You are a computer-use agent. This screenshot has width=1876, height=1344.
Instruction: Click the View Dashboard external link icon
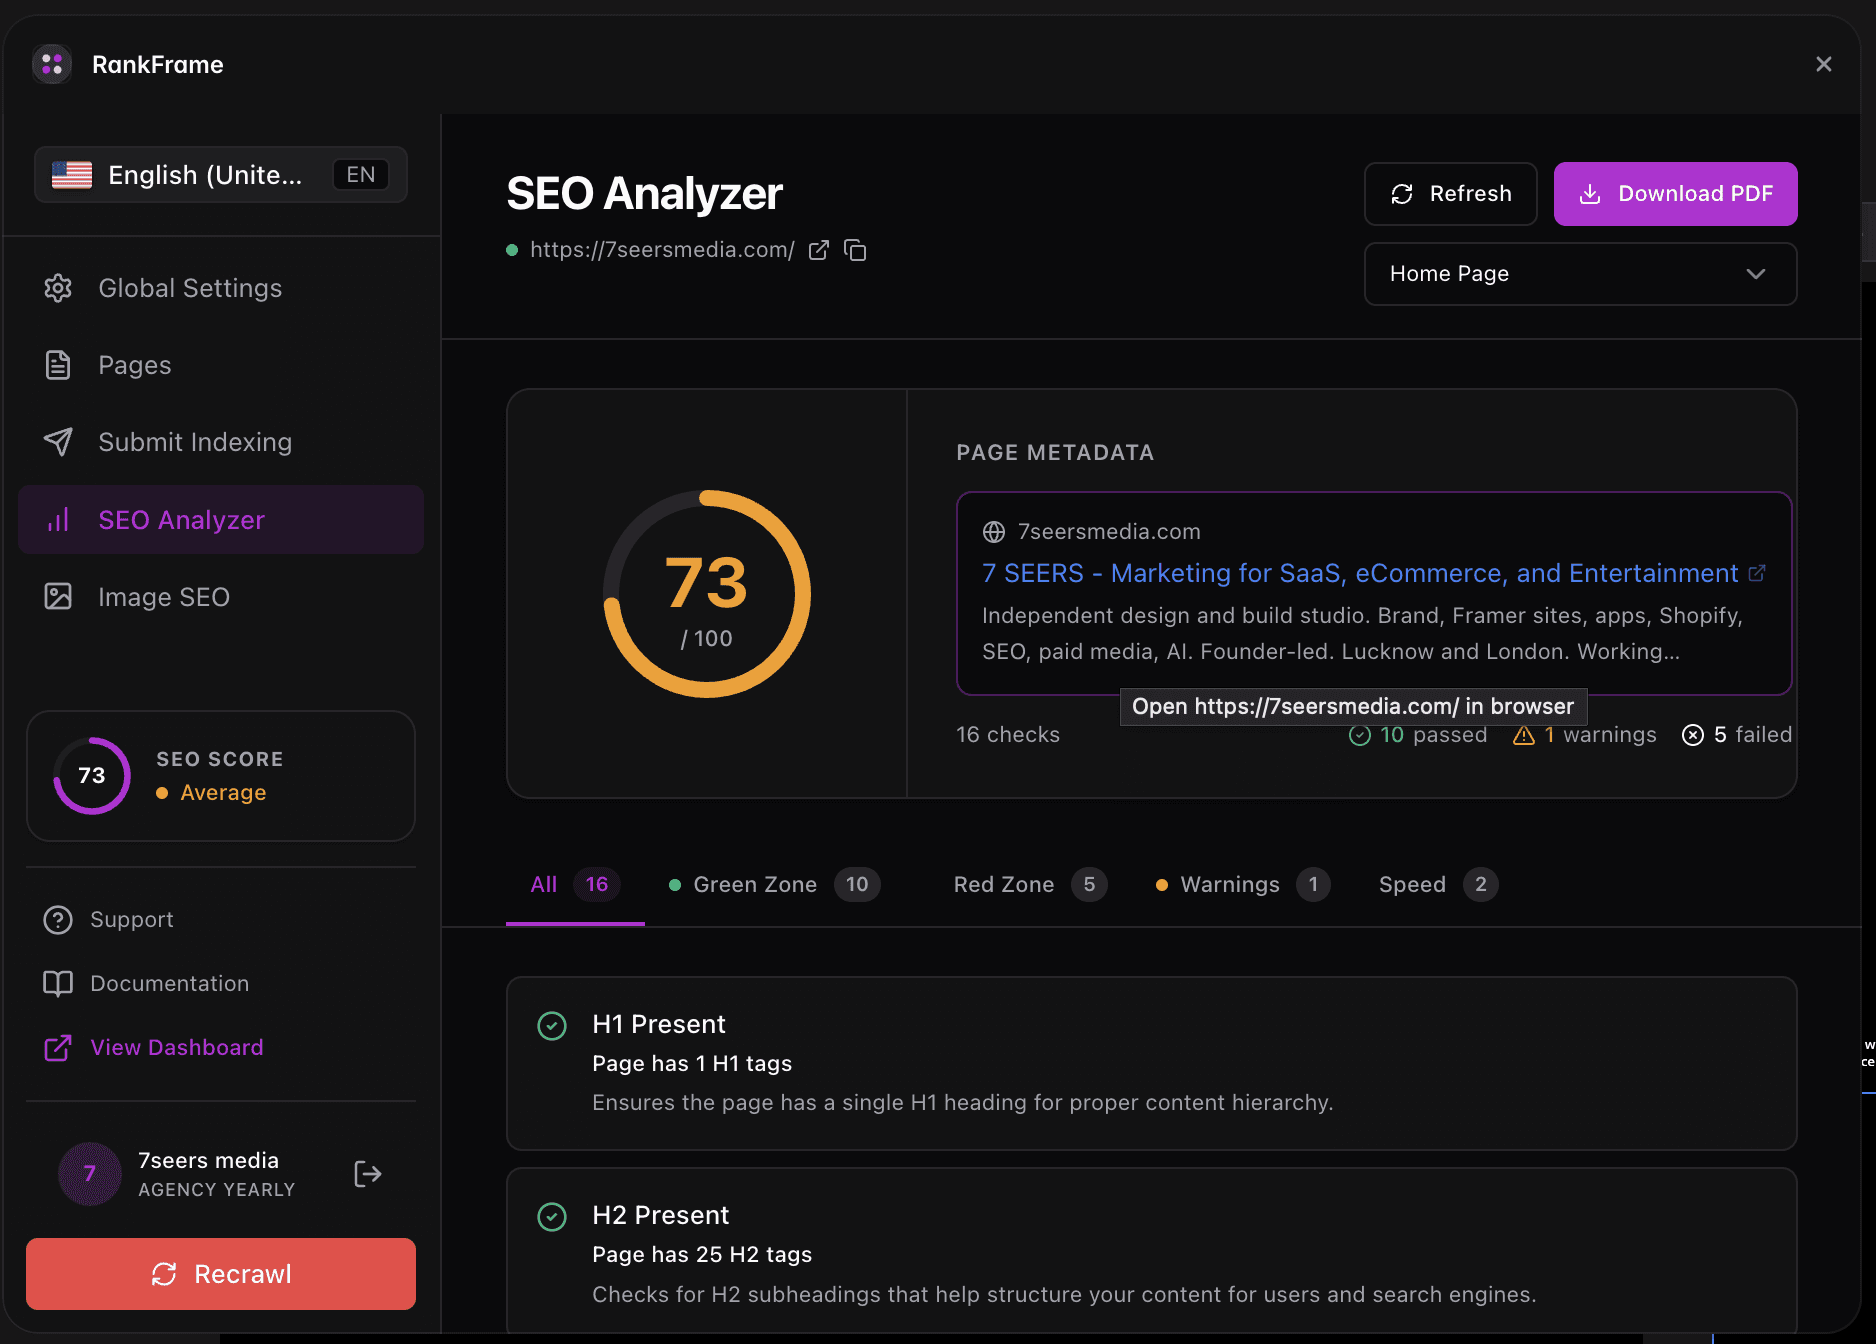click(58, 1048)
